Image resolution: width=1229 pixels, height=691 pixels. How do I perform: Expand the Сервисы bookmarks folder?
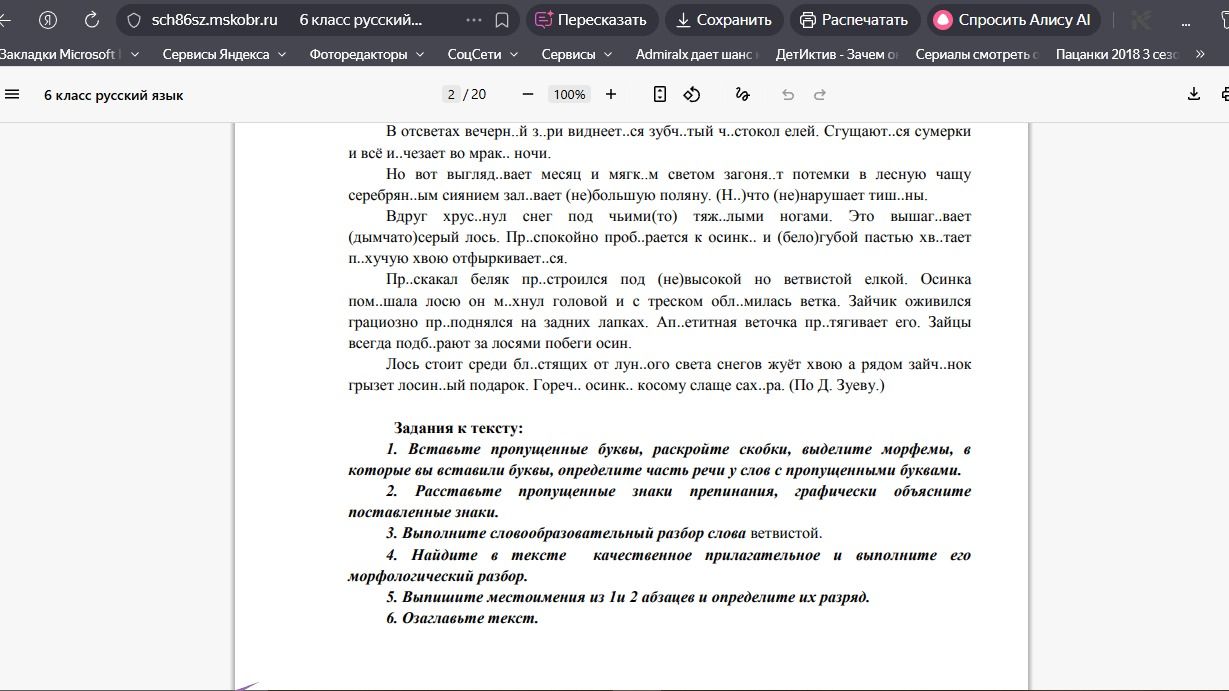click(576, 54)
